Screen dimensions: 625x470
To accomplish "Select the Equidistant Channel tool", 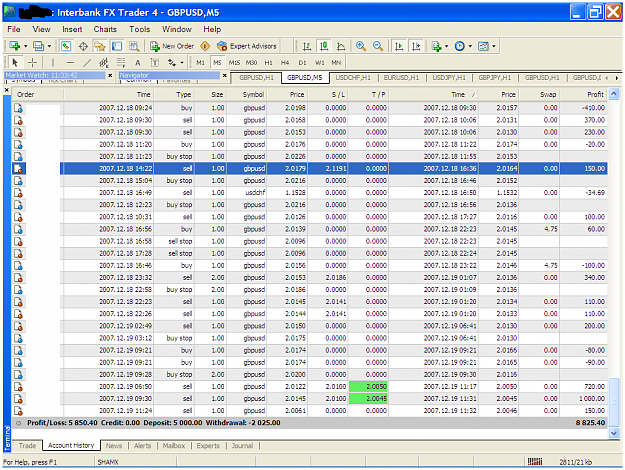I will point(104,63).
